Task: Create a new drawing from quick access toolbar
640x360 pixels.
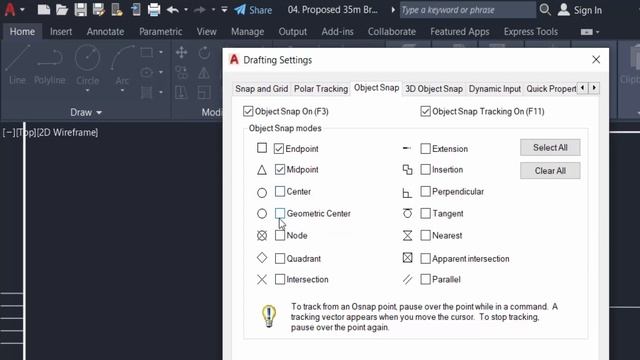Action: click(x=43, y=9)
